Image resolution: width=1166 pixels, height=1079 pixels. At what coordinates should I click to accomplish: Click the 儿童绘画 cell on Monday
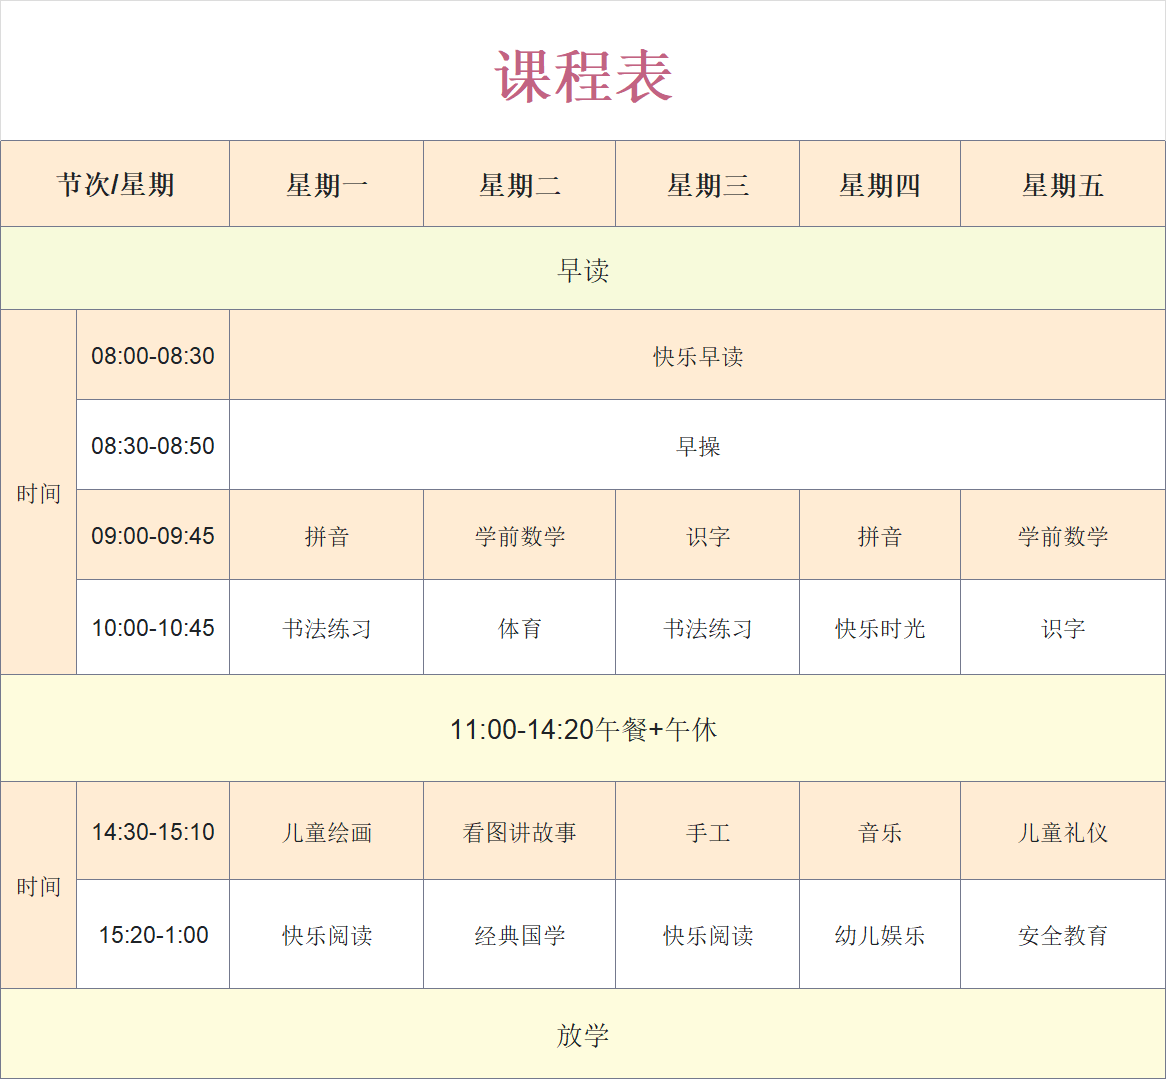(x=327, y=833)
